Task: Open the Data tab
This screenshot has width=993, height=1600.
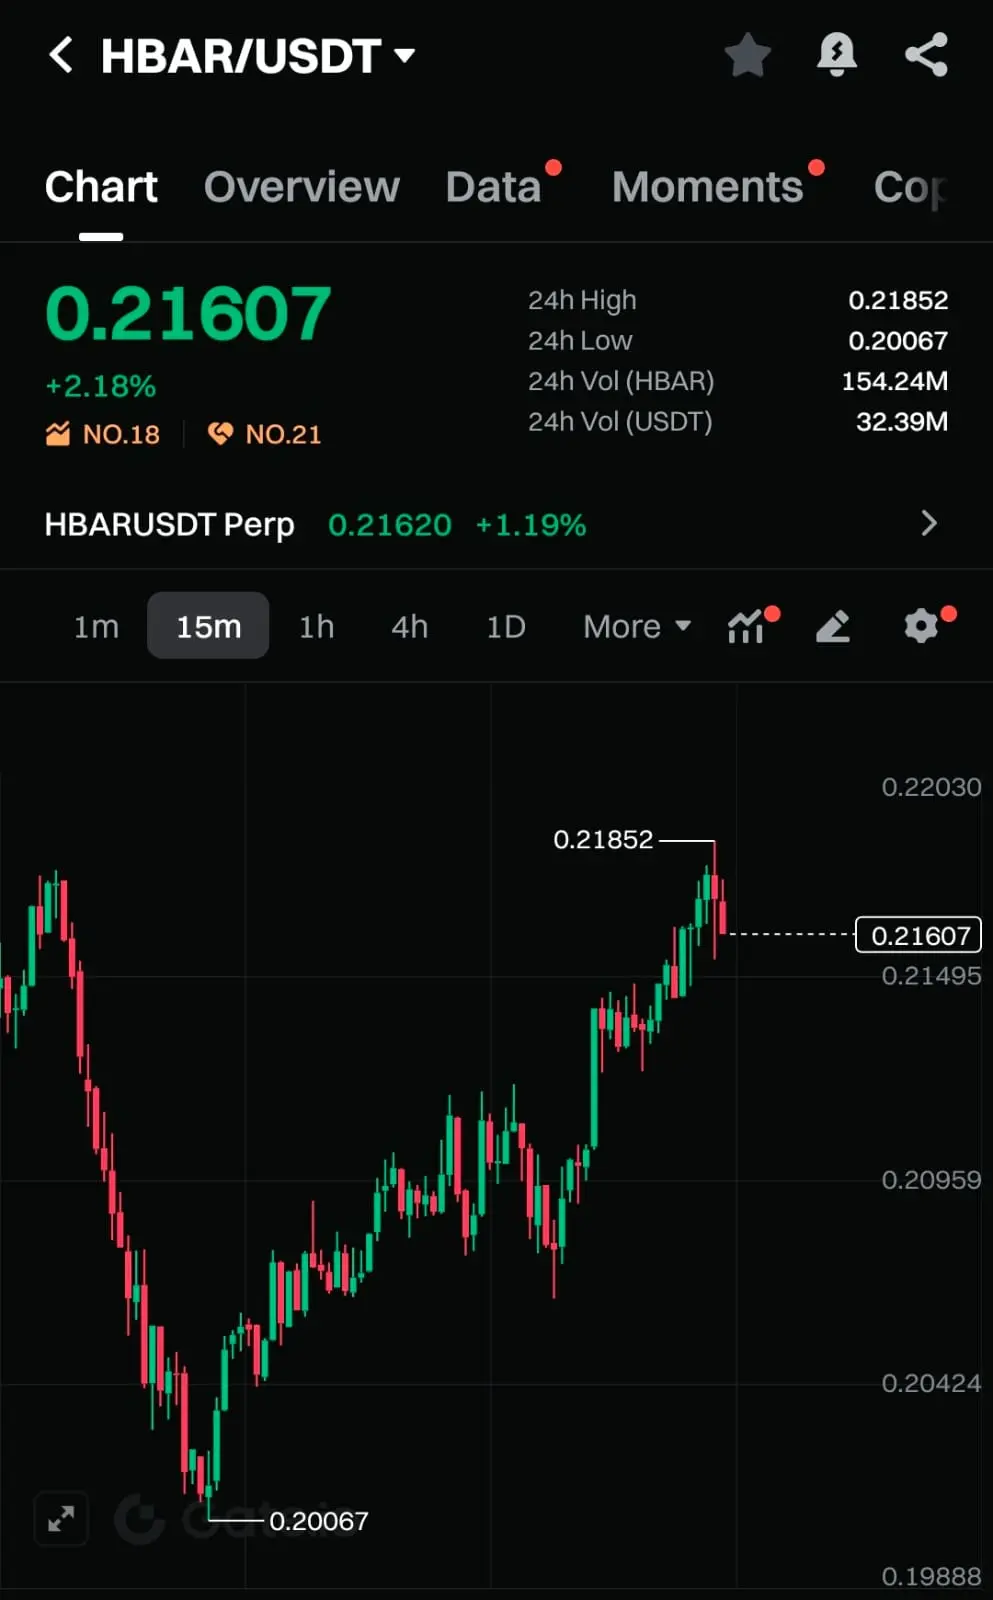Action: pos(494,187)
